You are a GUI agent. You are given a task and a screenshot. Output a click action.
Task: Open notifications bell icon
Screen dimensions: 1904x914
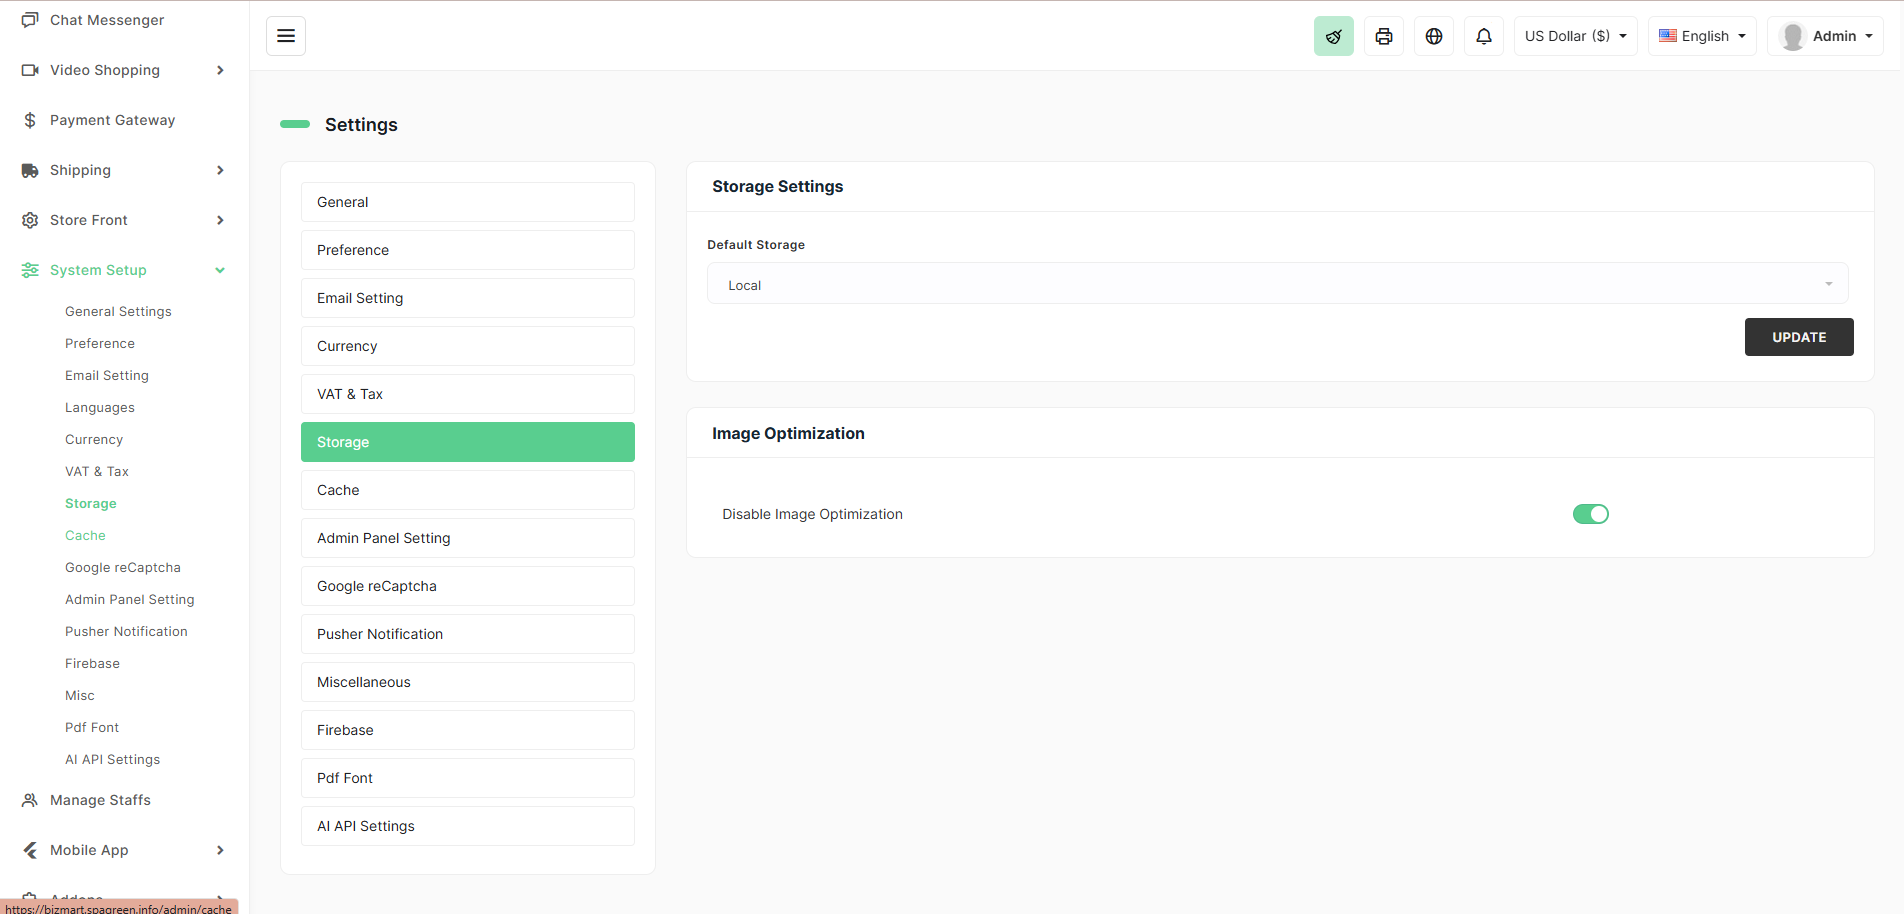click(1483, 36)
